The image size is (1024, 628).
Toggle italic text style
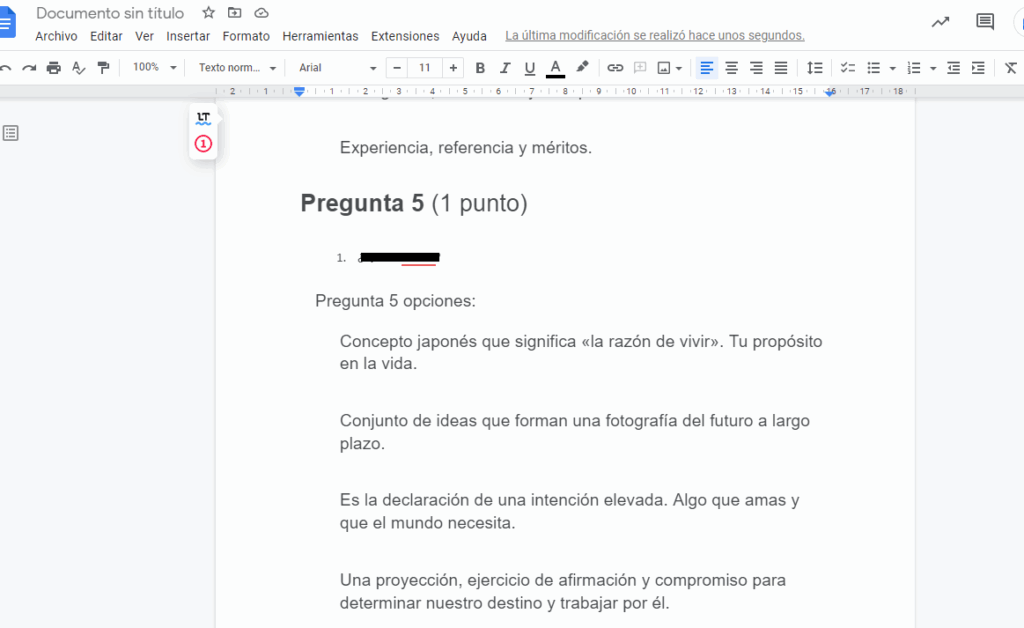coord(505,68)
